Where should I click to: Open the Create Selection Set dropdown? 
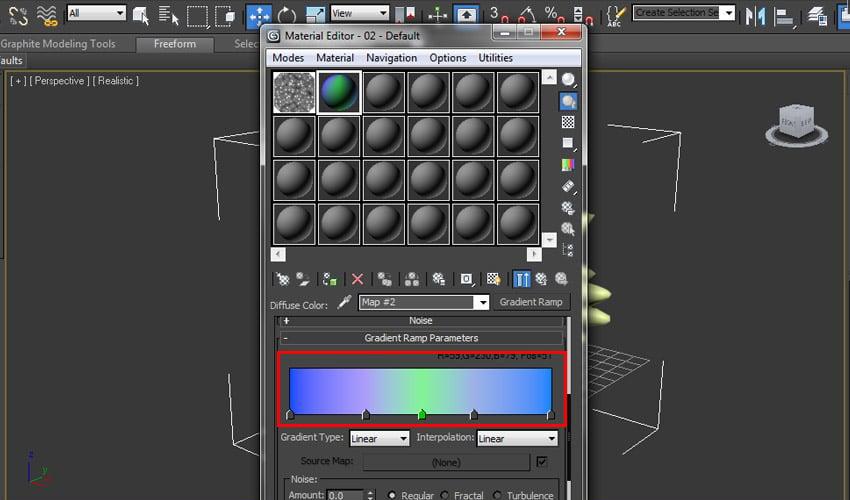click(684, 12)
